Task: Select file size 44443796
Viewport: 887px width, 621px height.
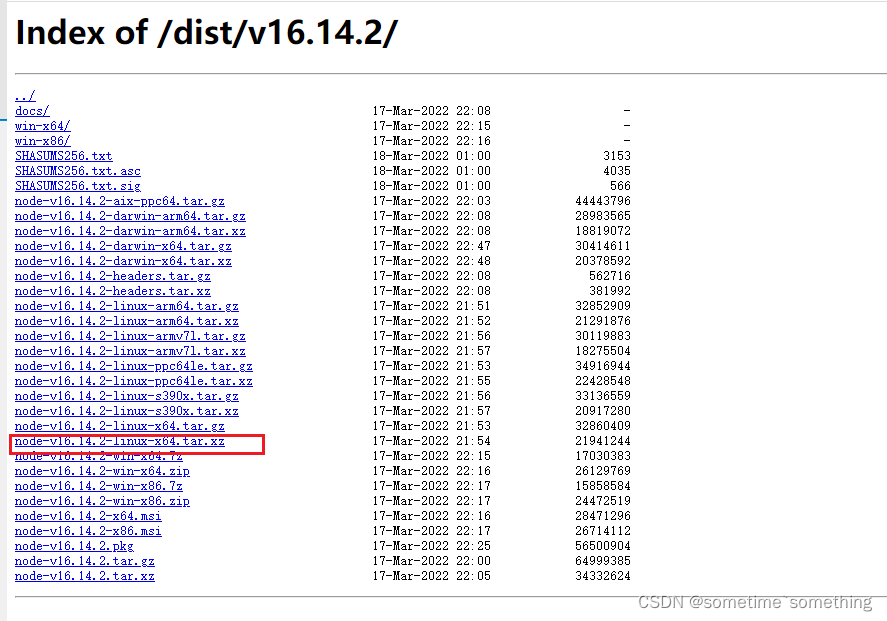Action: click(x=602, y=201)
